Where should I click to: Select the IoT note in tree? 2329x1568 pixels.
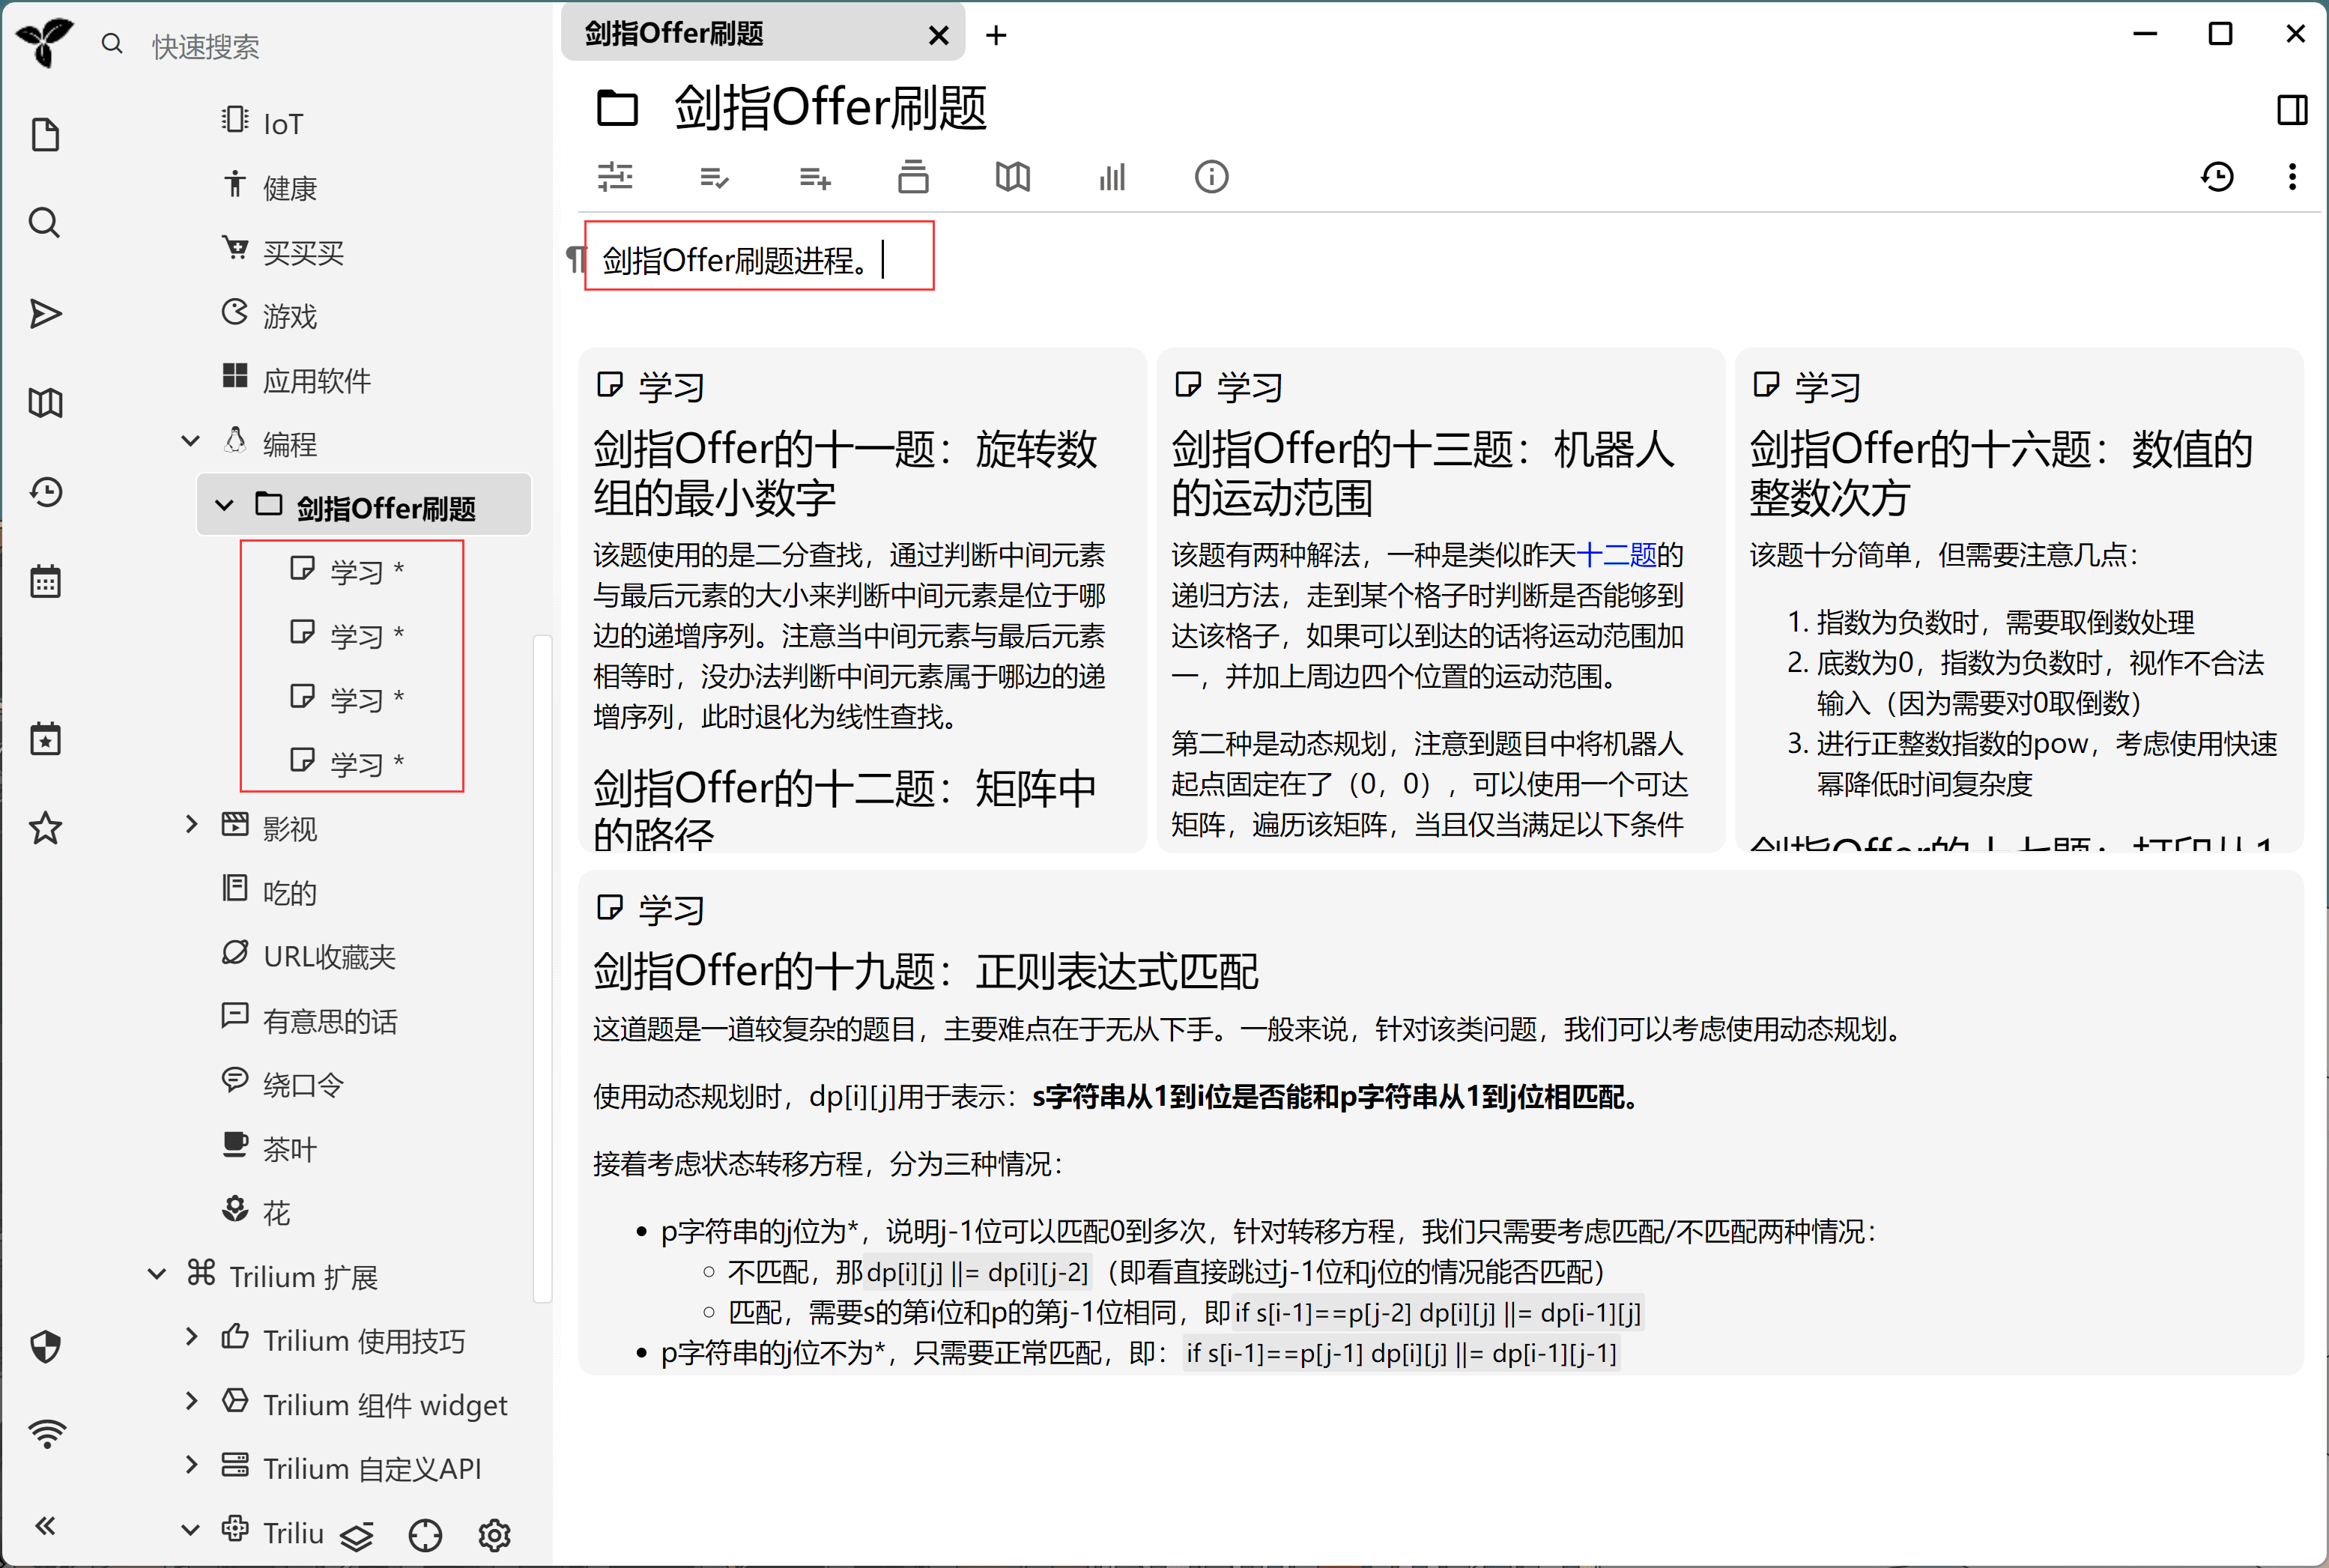[282, 124]
